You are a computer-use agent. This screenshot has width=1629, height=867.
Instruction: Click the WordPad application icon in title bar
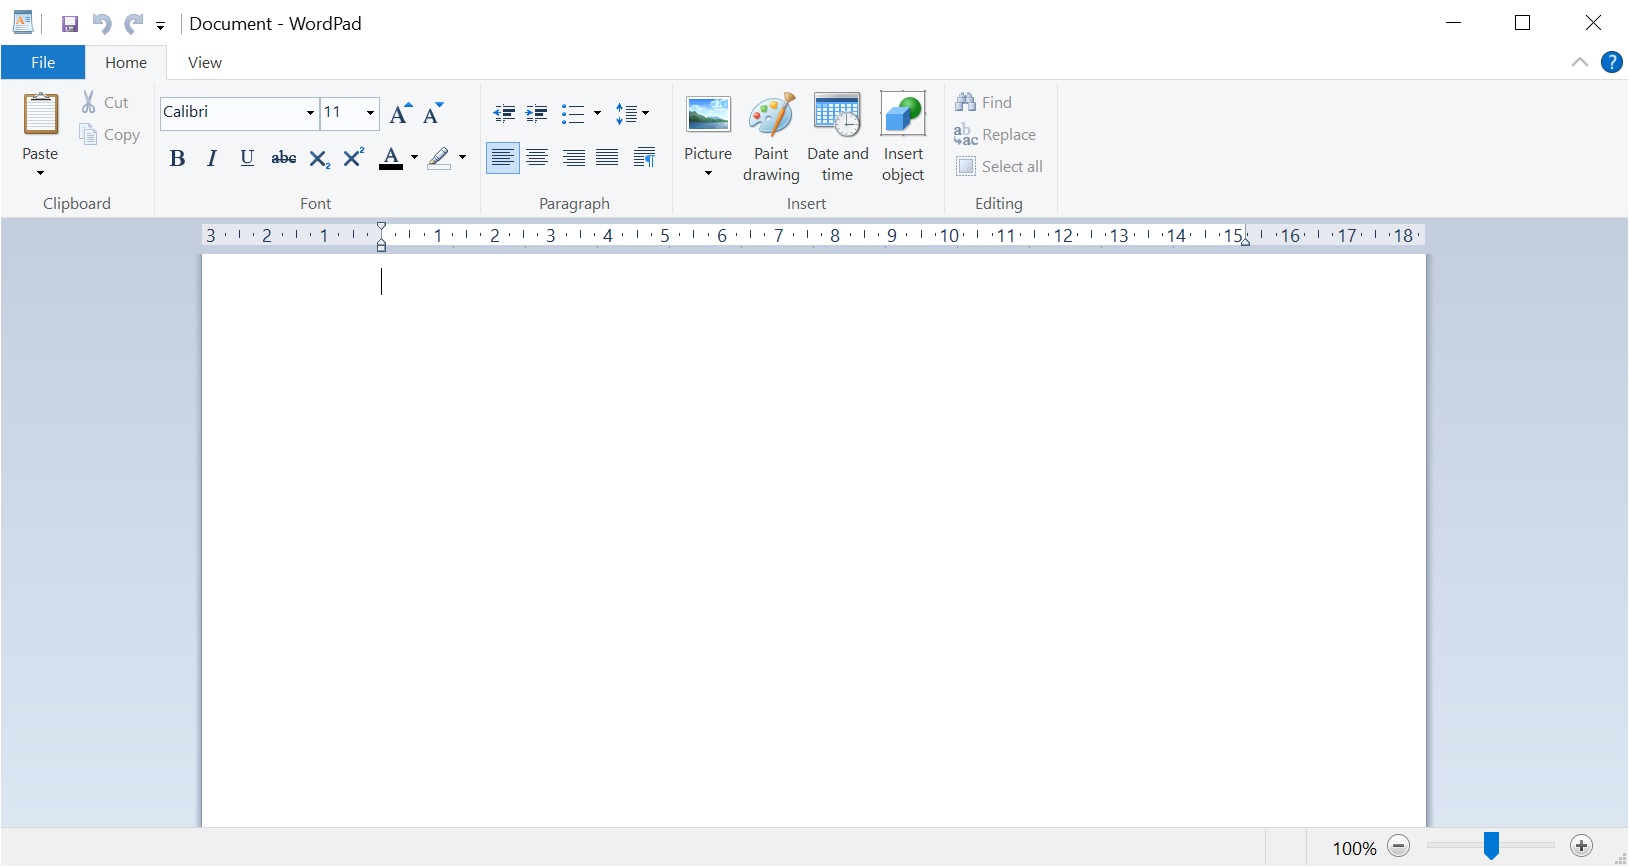[23, 23]
